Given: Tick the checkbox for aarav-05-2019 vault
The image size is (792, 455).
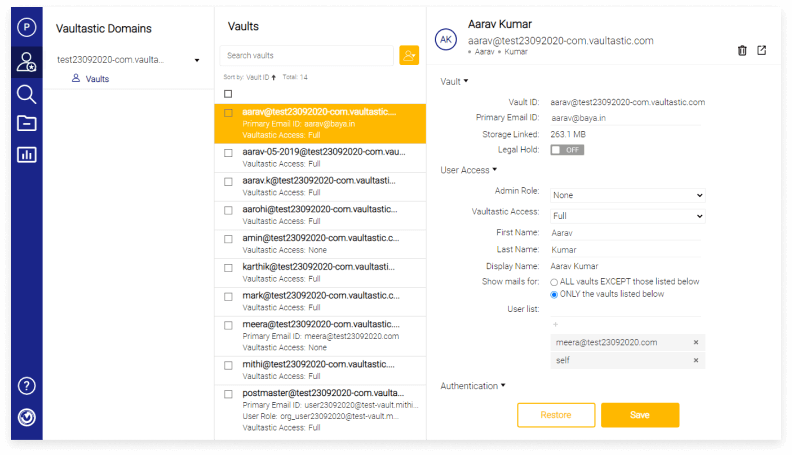Looking at the screenshot, I should 228,153.
